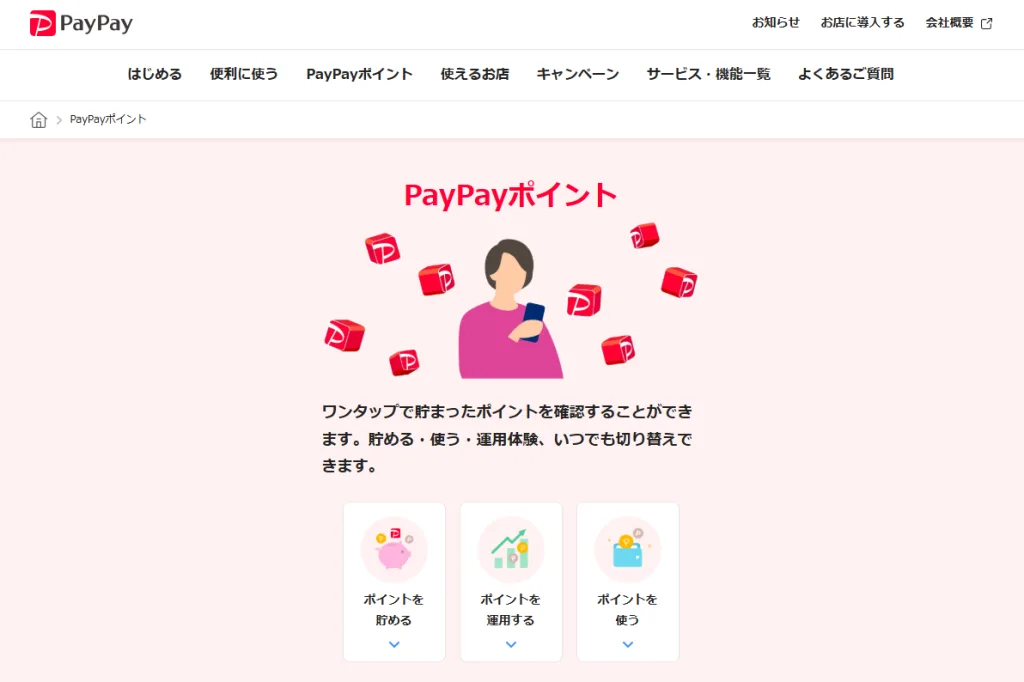This screenshot has width=1024, height=682.
Task: Click the PayPay logo in the header
Action: coord(81,24)
